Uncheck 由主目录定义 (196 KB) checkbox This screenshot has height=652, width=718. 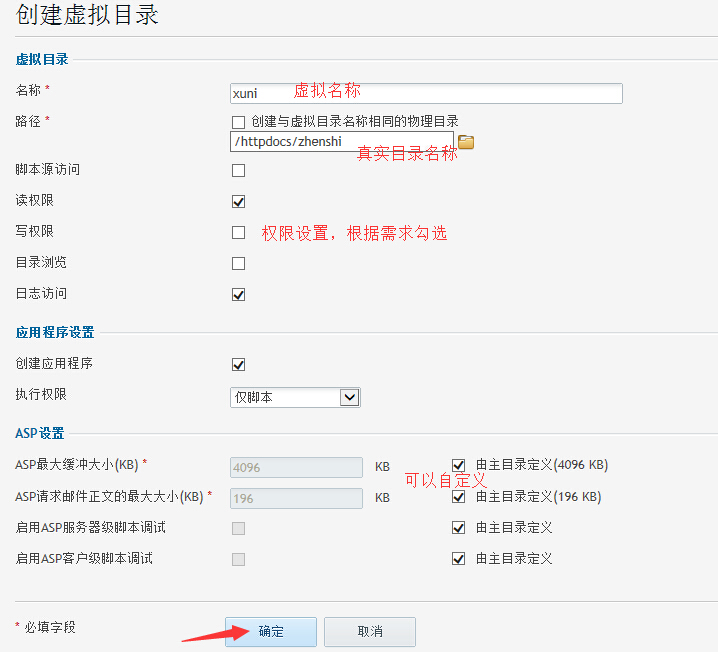[x=459, y=497]
